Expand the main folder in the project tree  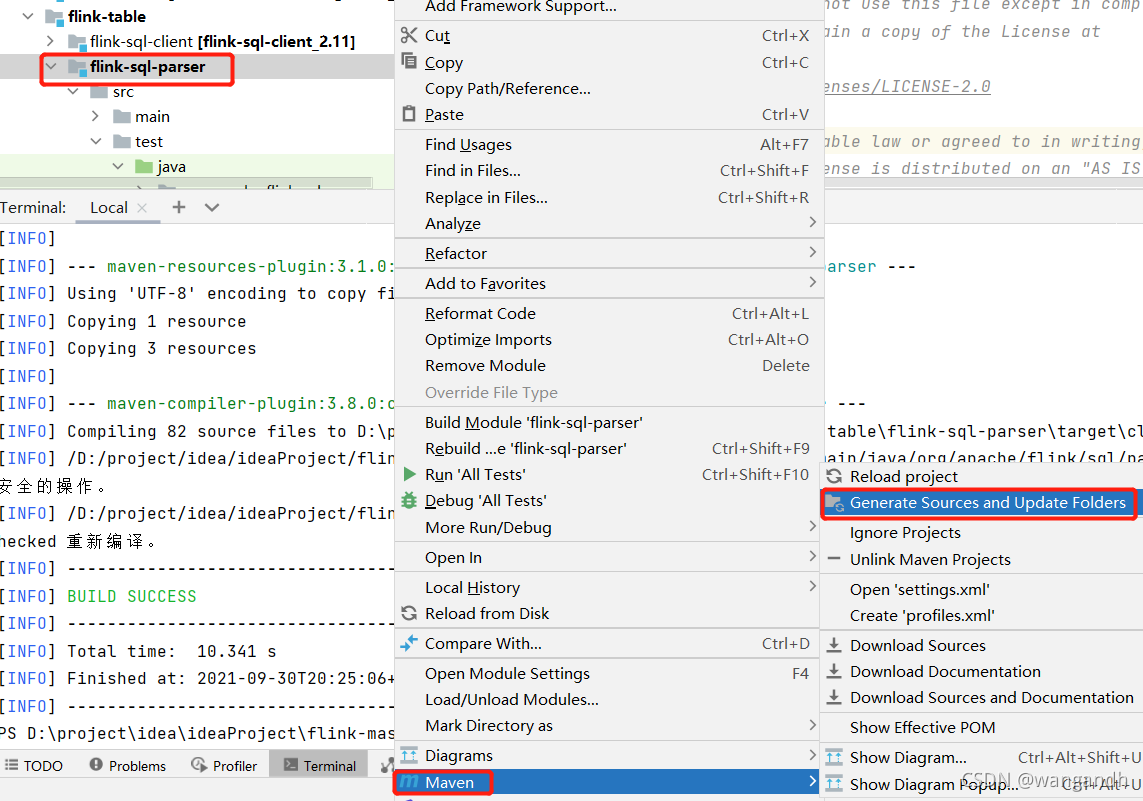coord(95,116)
